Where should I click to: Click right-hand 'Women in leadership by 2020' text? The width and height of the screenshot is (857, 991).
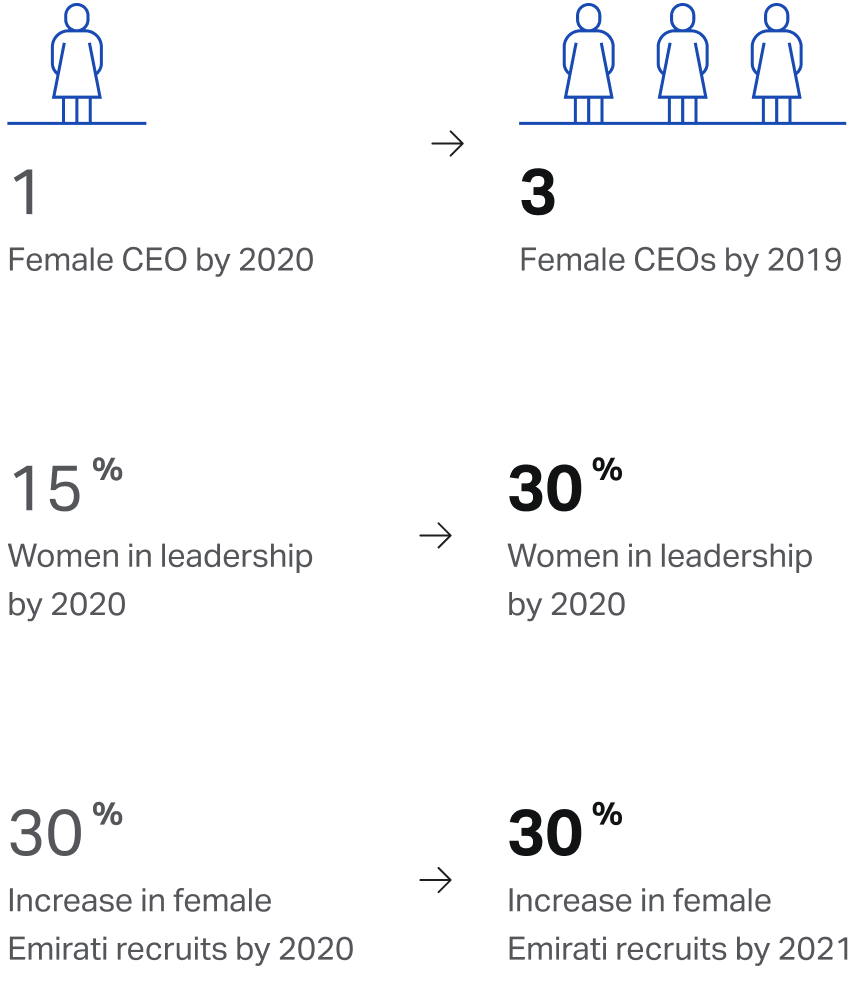(x=660, y=580)
